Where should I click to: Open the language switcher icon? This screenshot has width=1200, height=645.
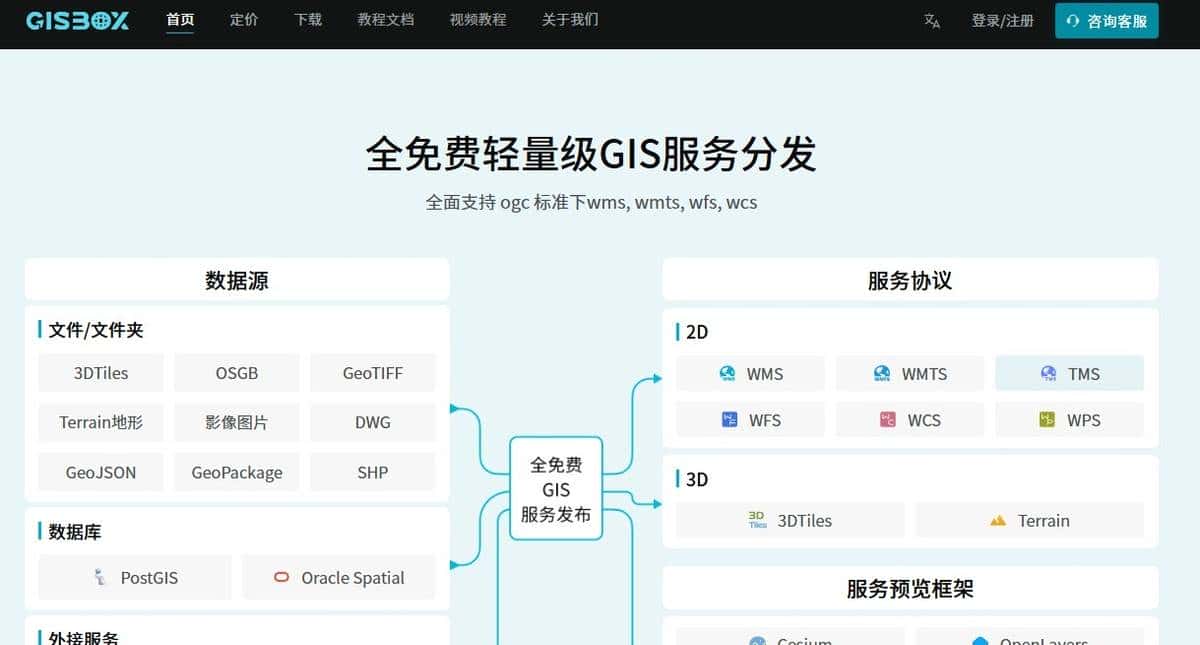pos(931,21)
